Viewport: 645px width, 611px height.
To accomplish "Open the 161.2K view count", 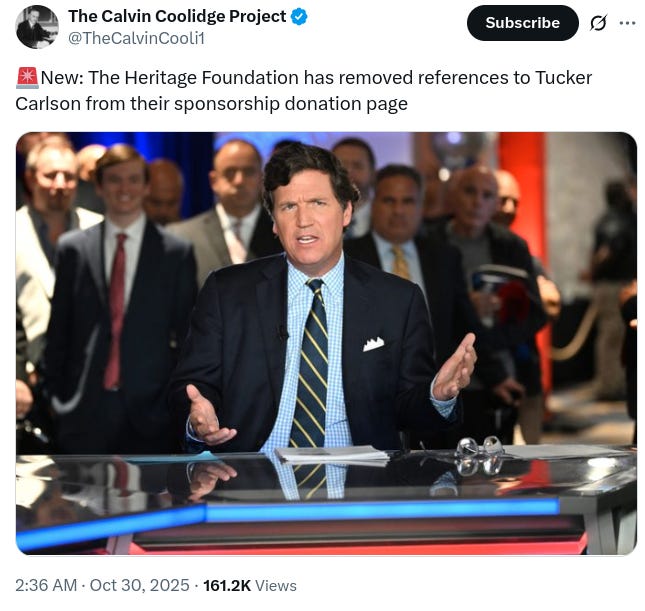I will pos(227,585).
